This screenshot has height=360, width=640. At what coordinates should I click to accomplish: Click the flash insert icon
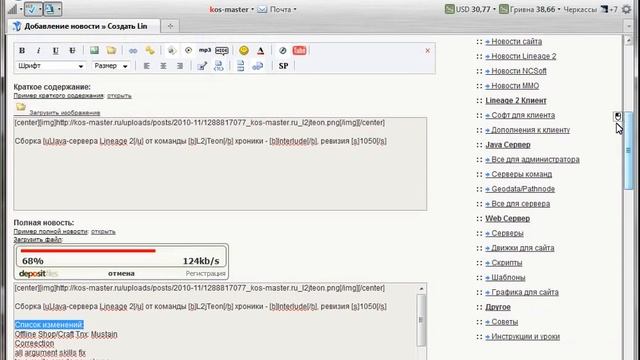click(x=282, y=51)
